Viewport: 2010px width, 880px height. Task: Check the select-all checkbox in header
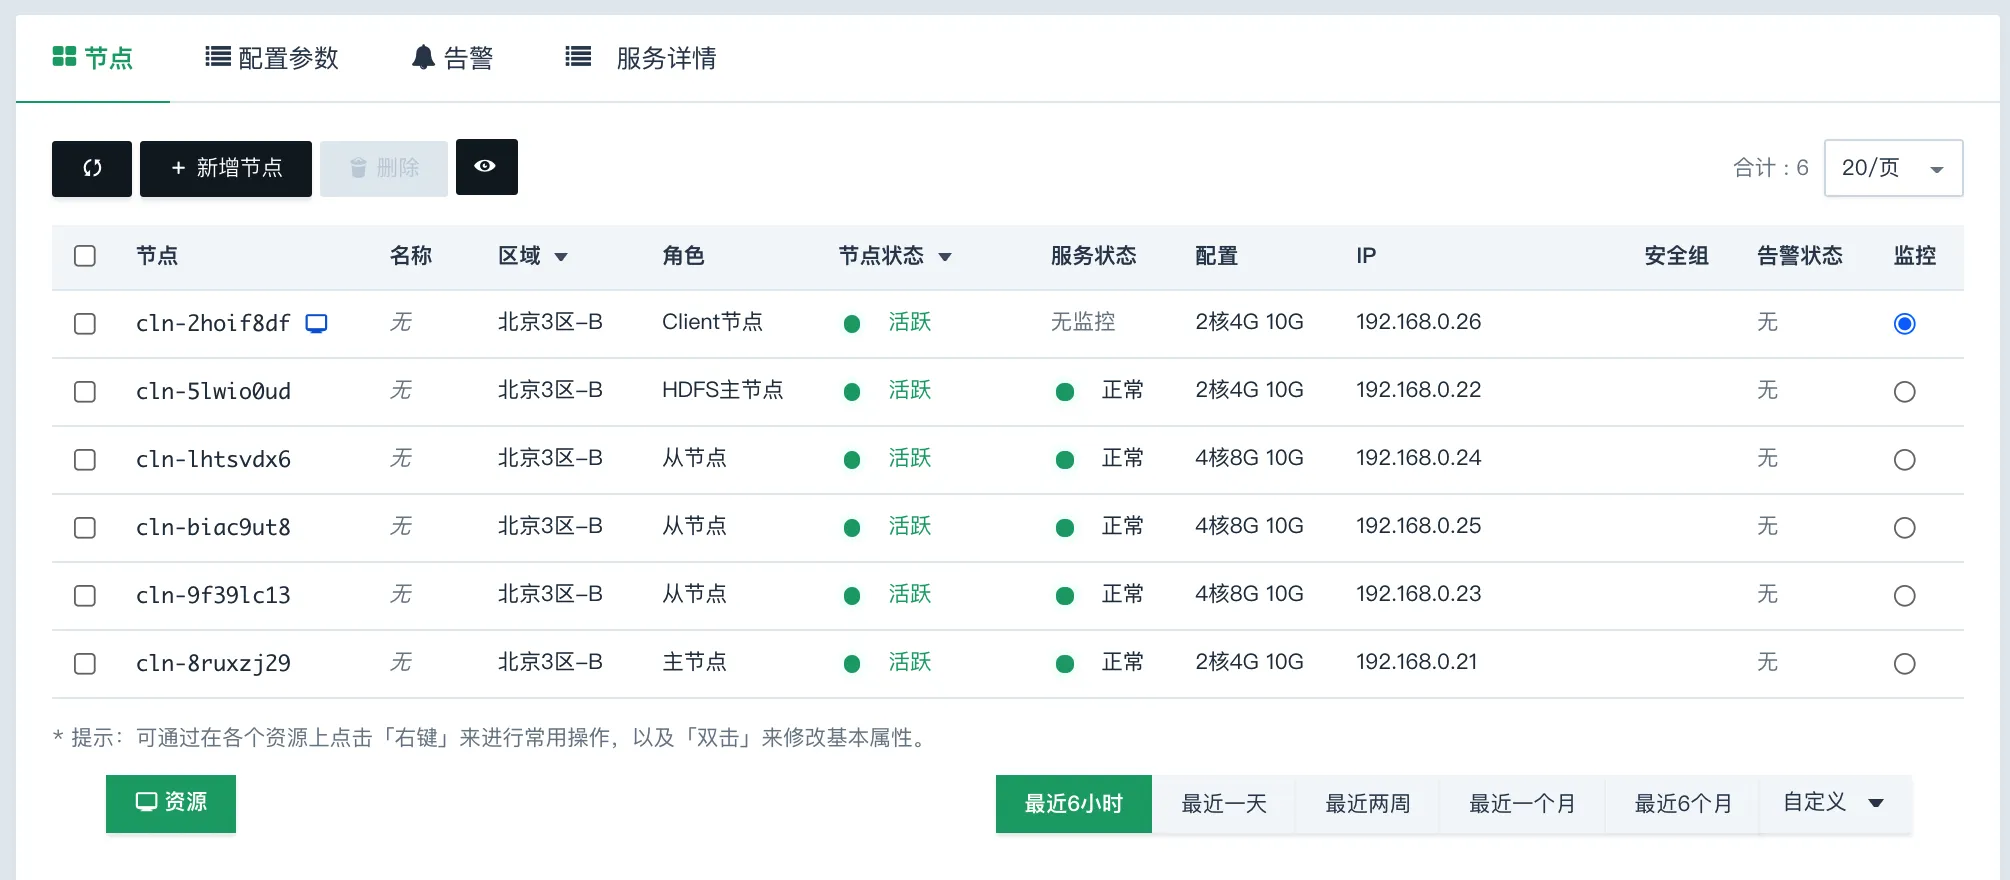[85, 256]
